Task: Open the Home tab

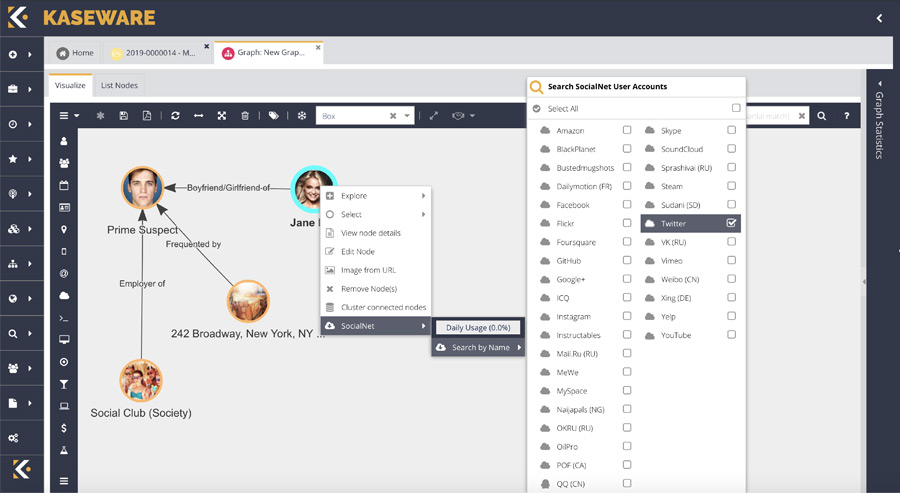Action: click(75, 53)
